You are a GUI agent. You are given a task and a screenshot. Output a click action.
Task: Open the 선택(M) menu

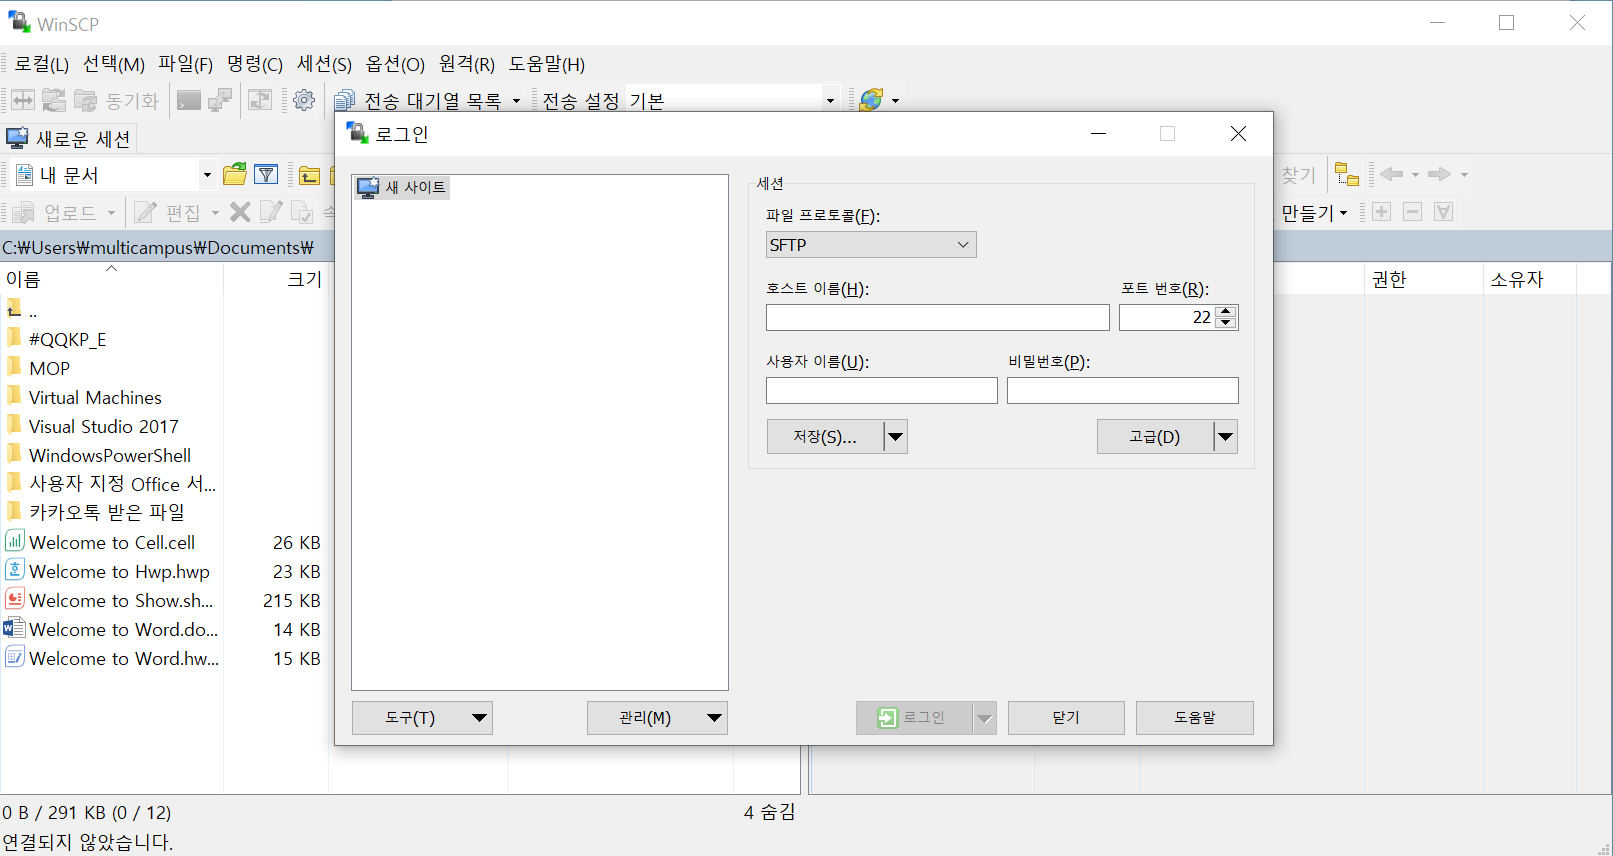(x=114, y=64)
